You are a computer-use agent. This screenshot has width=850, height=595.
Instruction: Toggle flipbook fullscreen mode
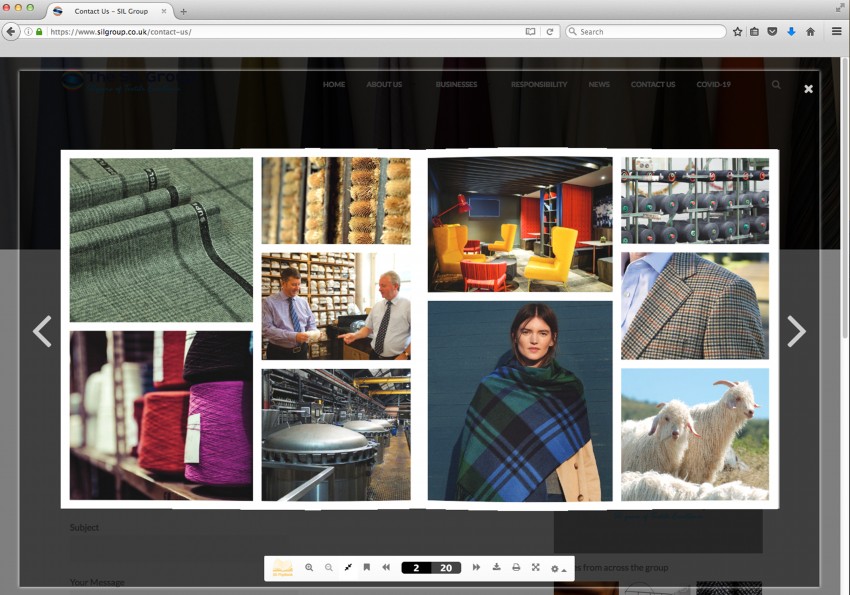(536, 567)
